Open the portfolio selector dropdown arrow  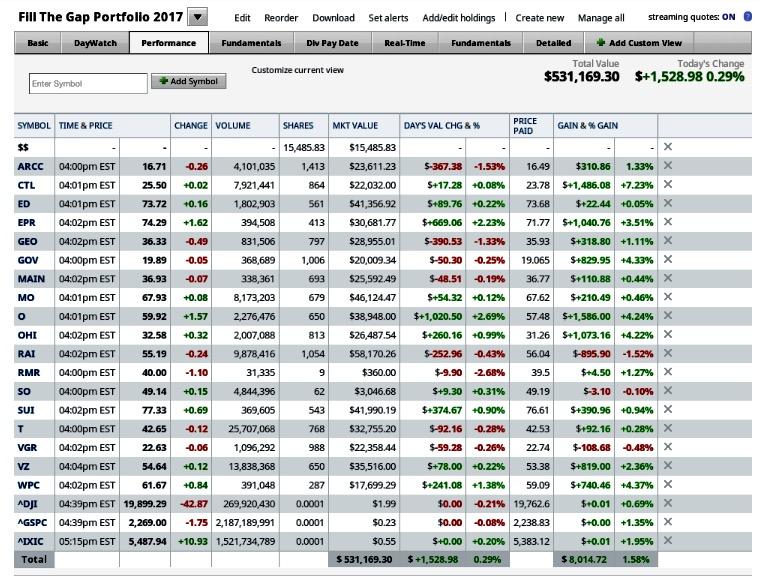click(197, 17)
